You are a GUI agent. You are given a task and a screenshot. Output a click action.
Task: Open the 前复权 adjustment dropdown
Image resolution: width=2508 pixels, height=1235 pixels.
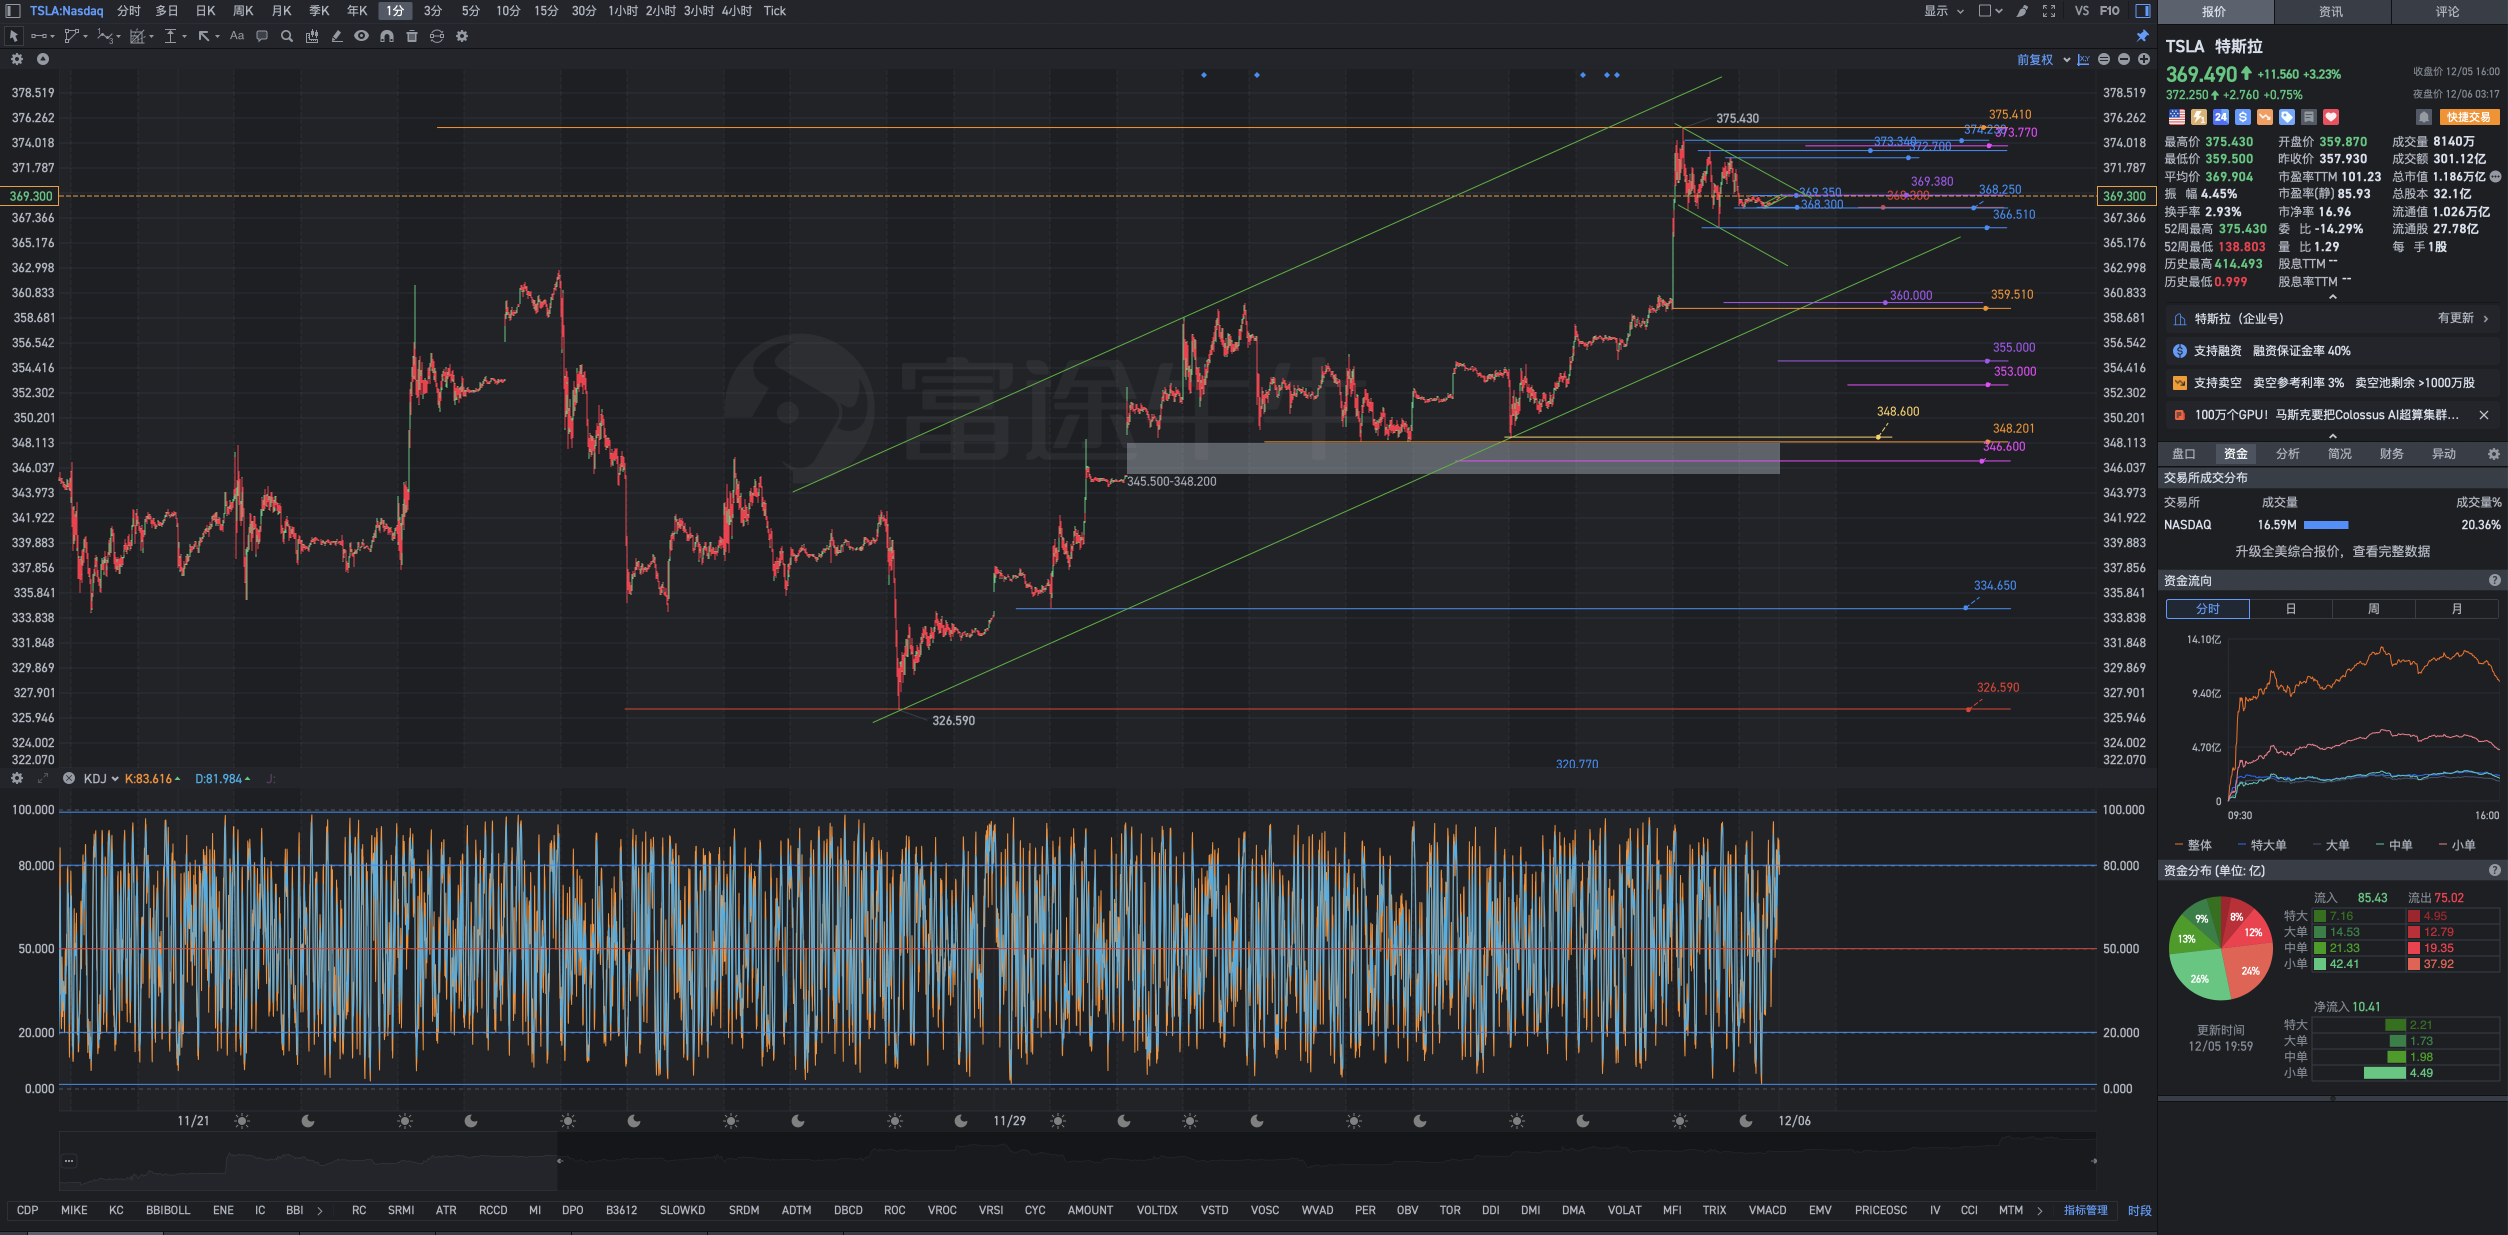[2043, 60]
